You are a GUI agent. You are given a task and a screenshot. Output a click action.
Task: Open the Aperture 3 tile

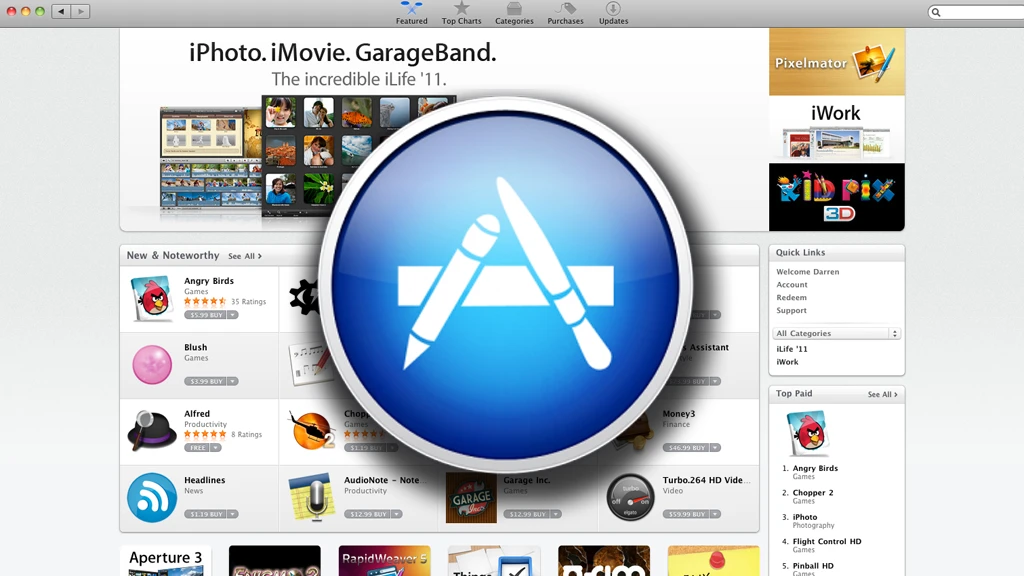(x=166, y=561)
